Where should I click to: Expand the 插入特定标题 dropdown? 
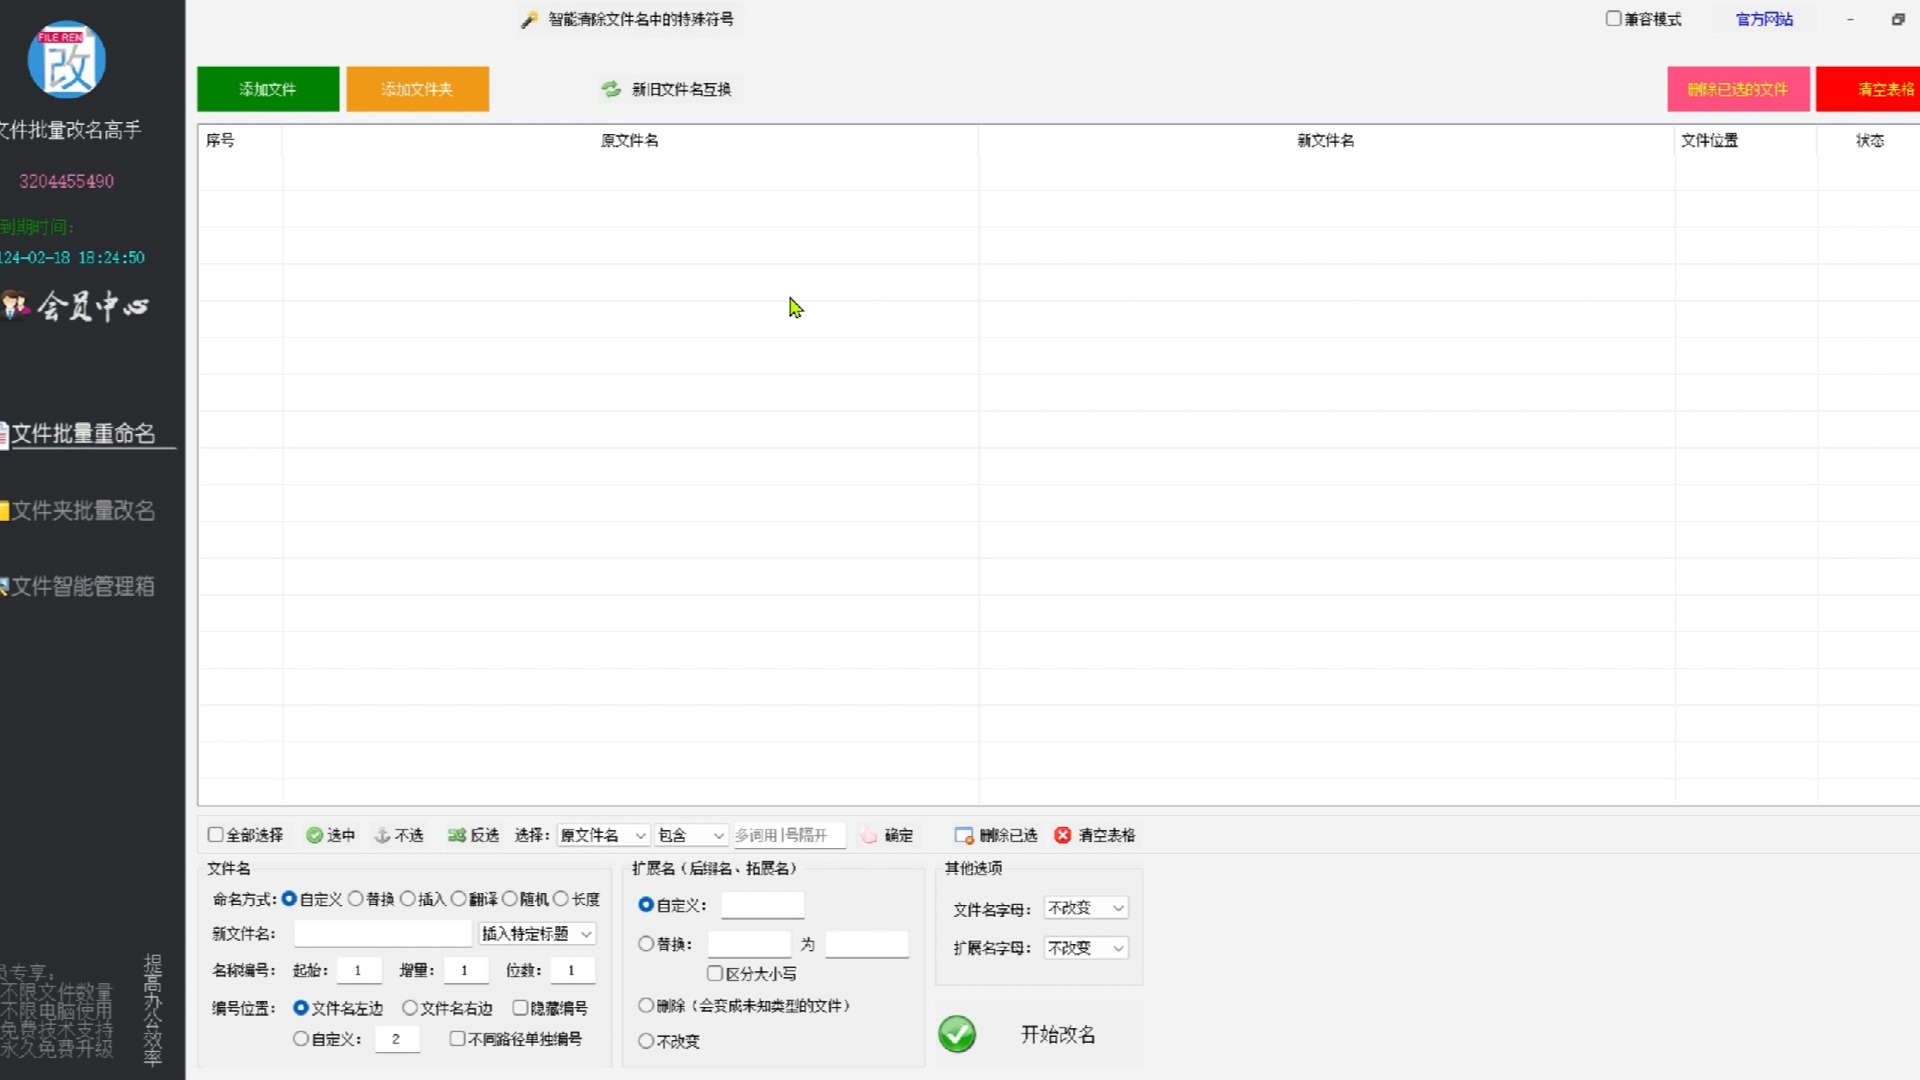(537, 934)
